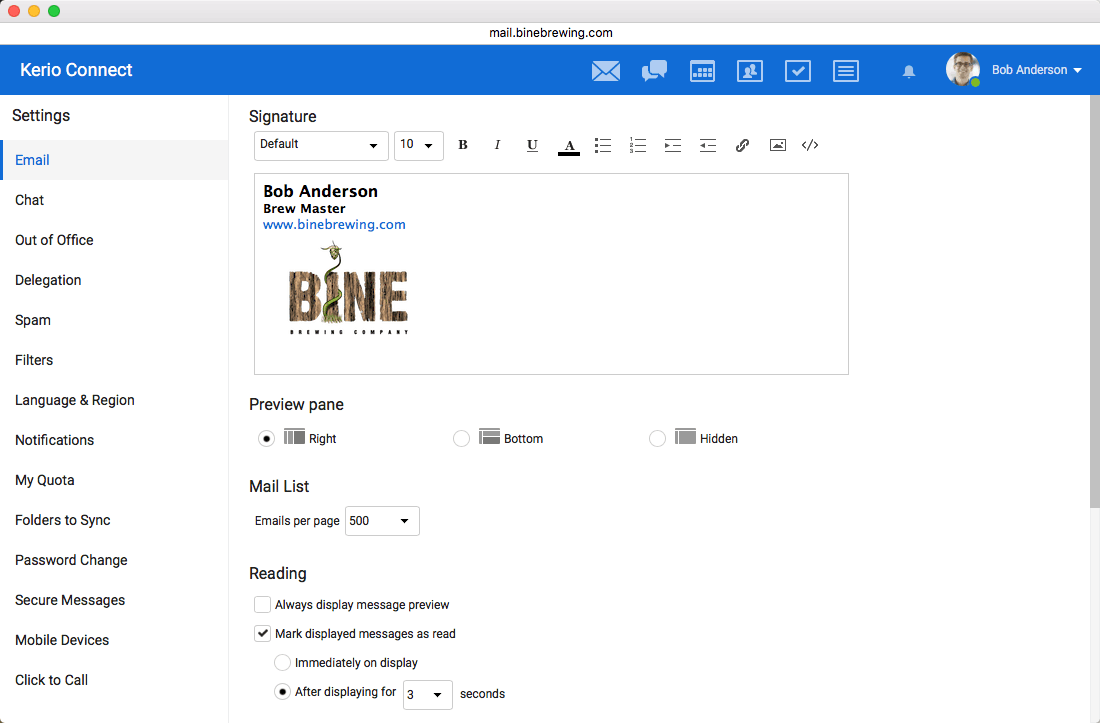Select the Bottom preview pane option
Viewport: 1100px width, 723px height.
pos(461,438)
